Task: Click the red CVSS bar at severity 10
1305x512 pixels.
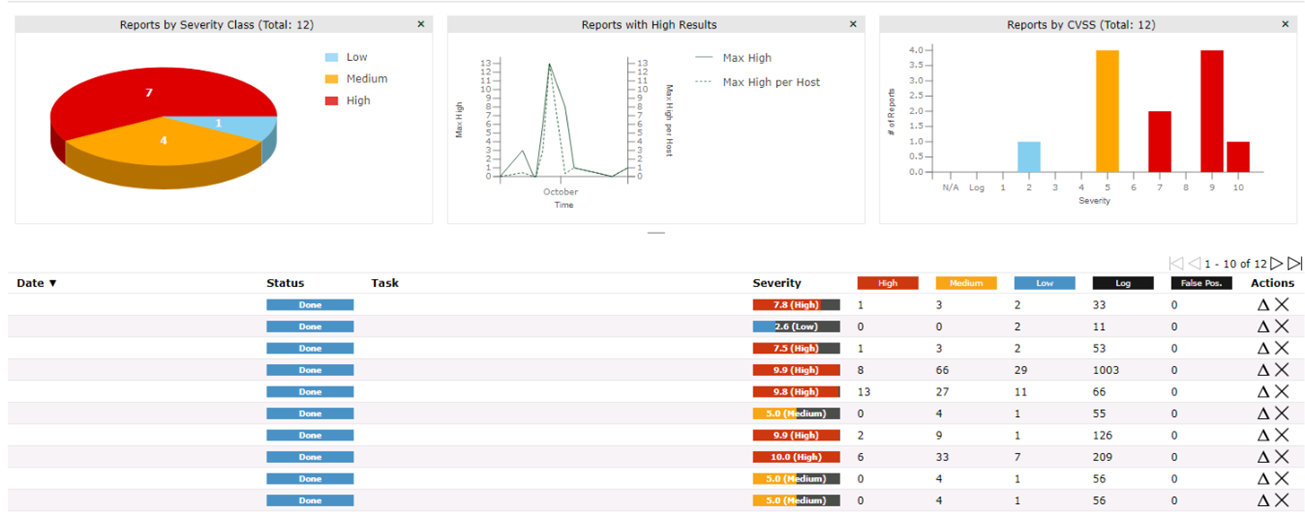Action: [1238, 157]
